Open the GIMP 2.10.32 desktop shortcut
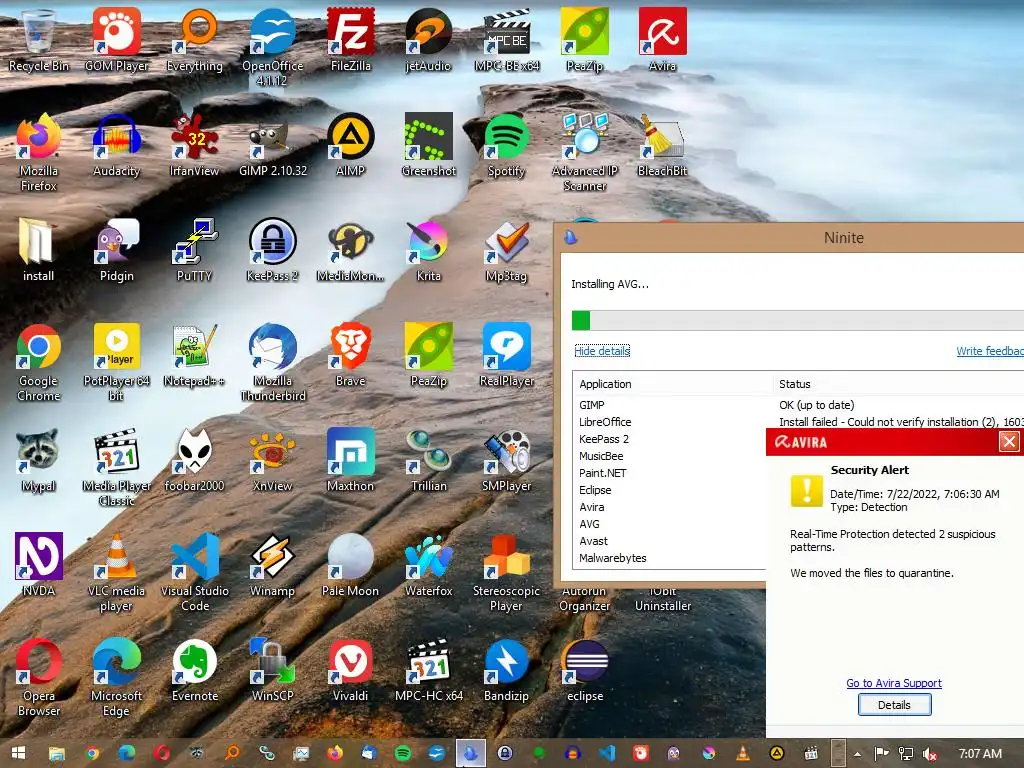The height and width of the screenshot is (768, 1024). pyautogui.click(x=272, y=144)
